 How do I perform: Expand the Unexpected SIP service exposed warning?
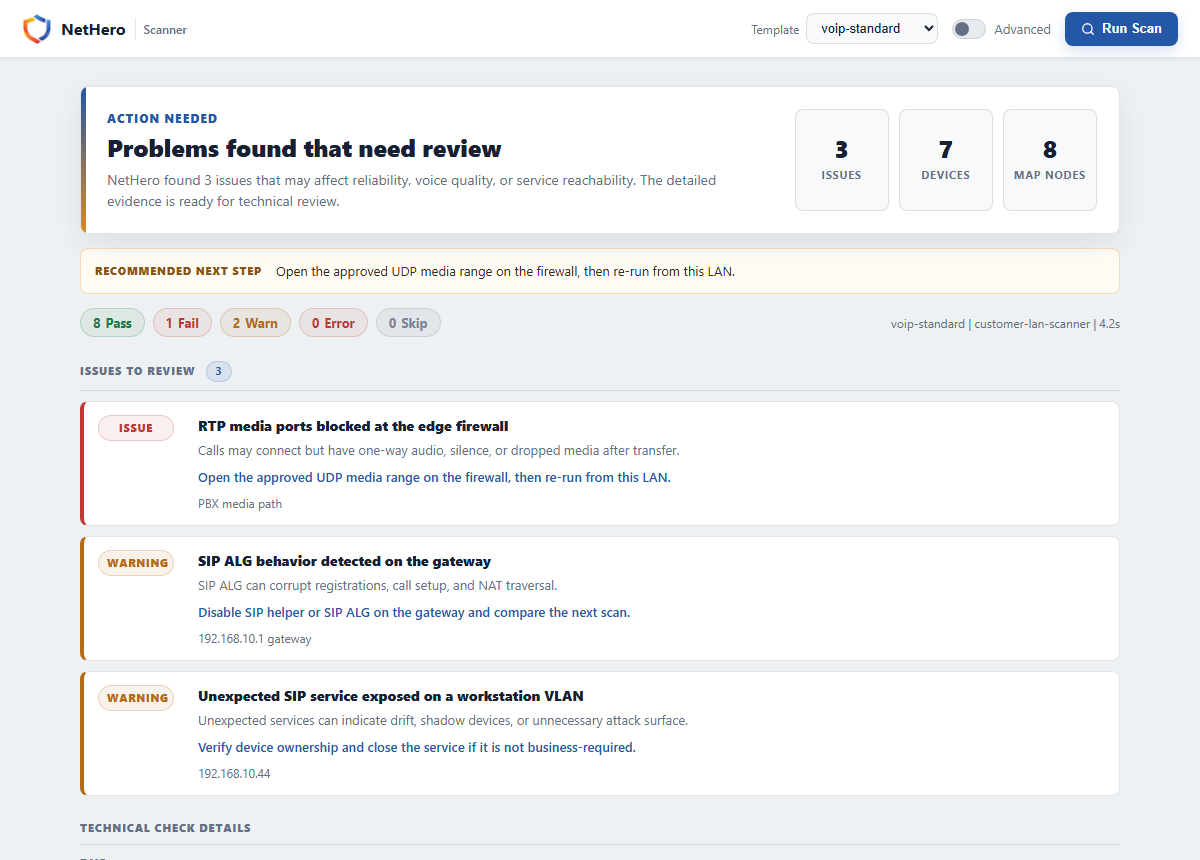coord(600,734)
